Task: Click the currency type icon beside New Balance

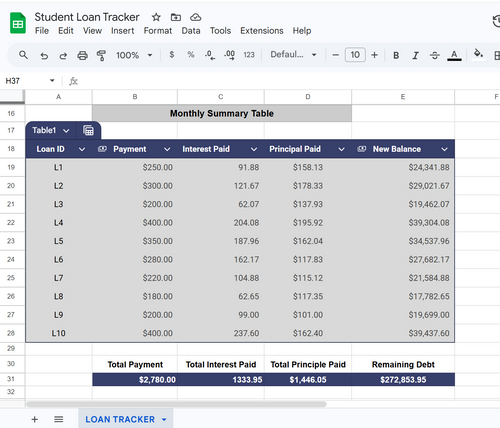Action: 362,149
